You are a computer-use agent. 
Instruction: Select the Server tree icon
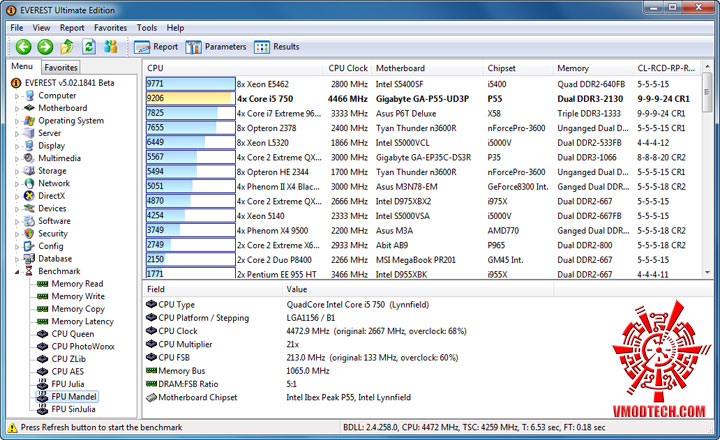point(29,133)
